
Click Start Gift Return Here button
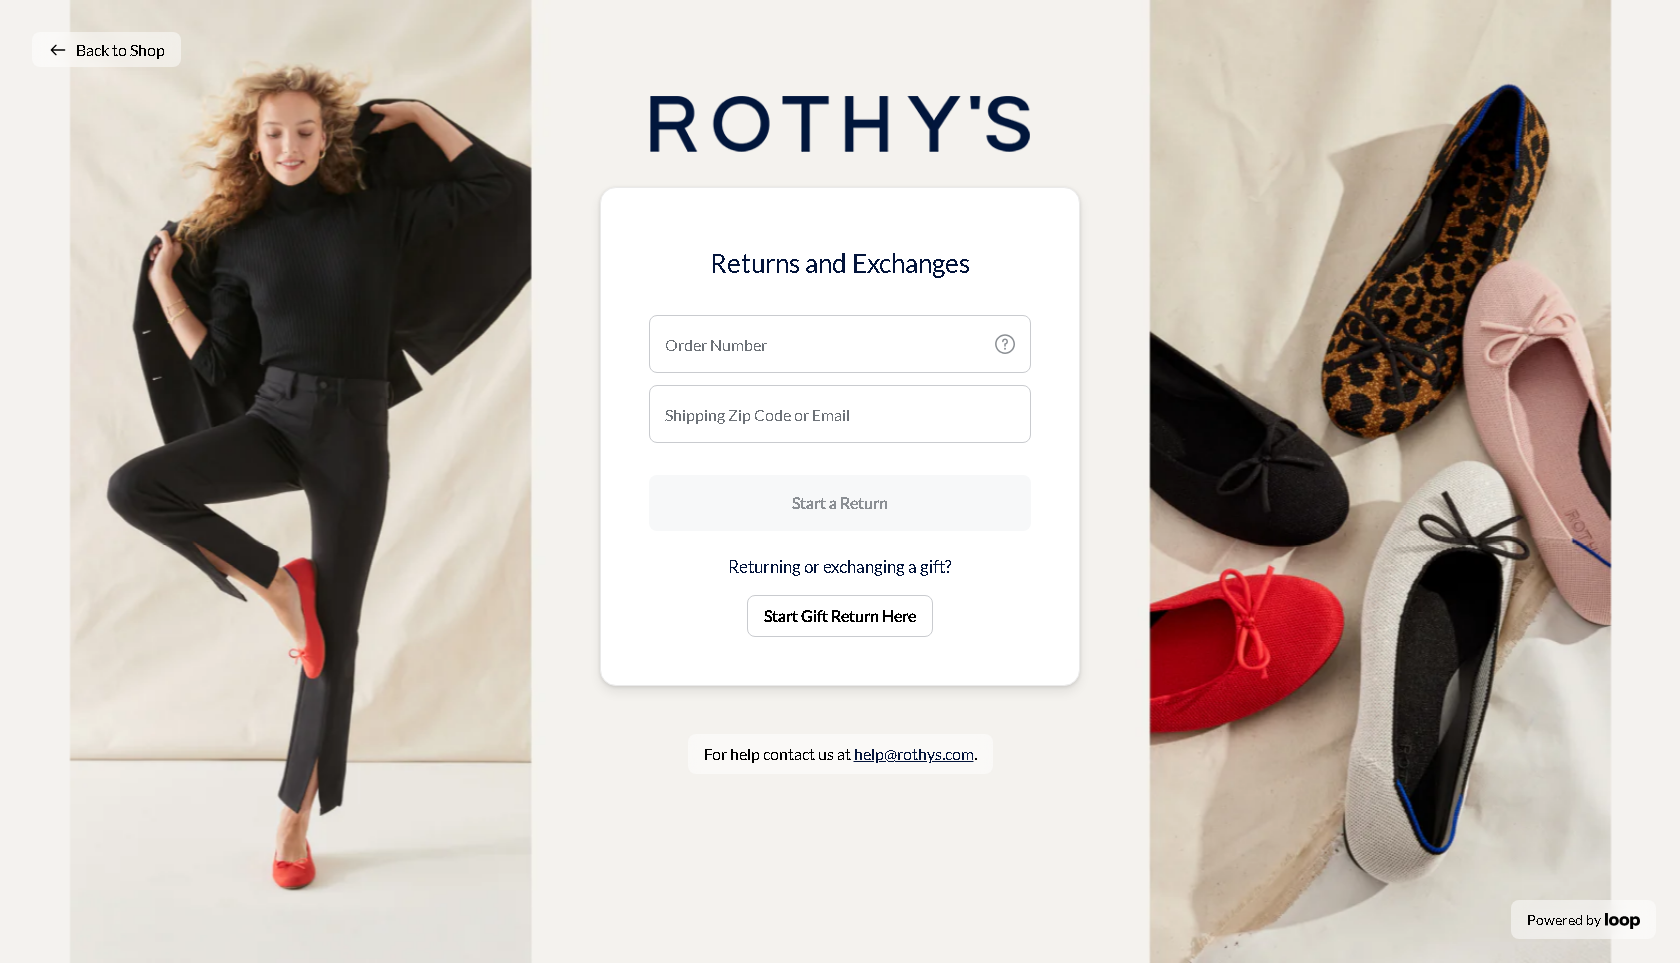(x=840, y=616)
